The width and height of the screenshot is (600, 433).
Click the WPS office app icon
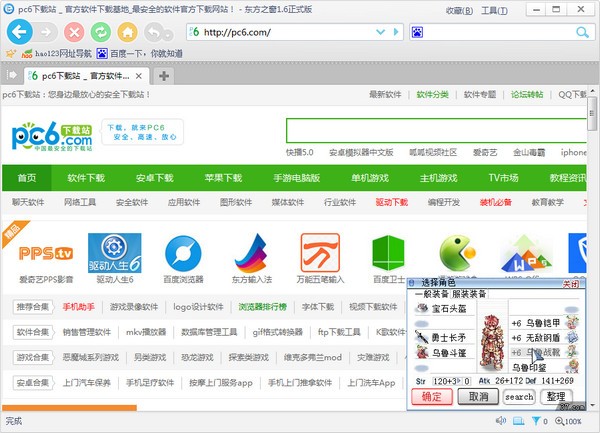coord(526,253)
